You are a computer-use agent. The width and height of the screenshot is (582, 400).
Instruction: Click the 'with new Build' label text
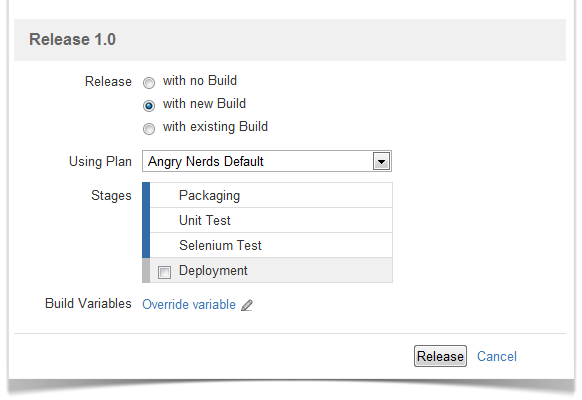(204, 104)
